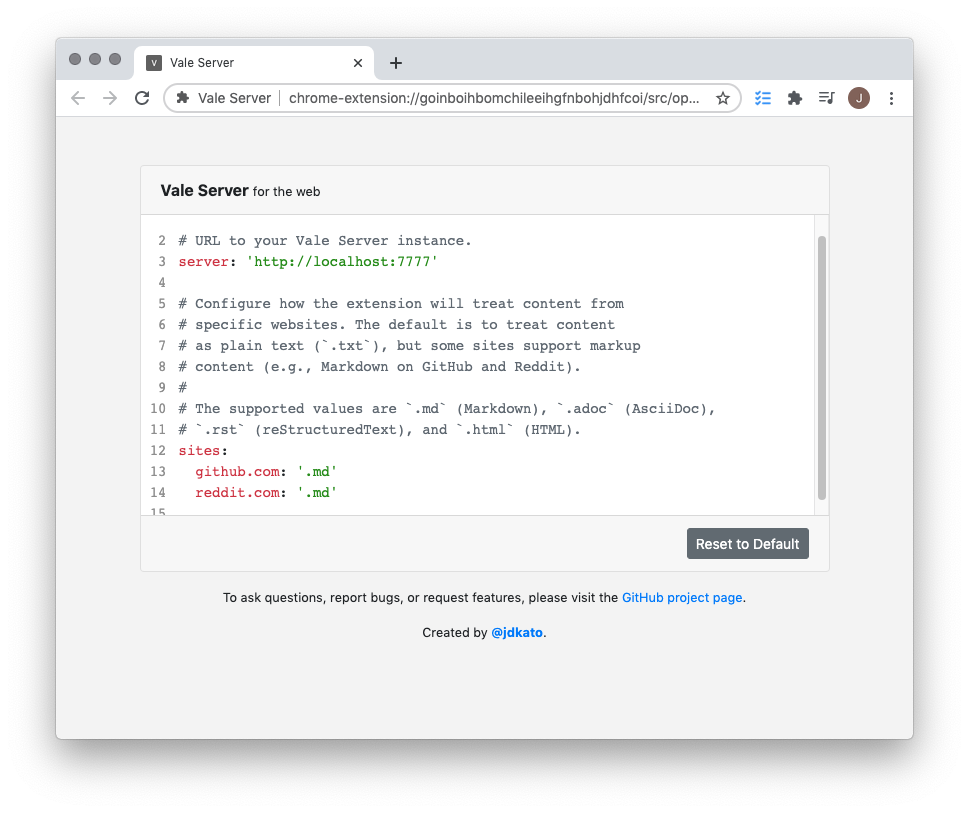Click the Vale Server tab favicon

154,63
